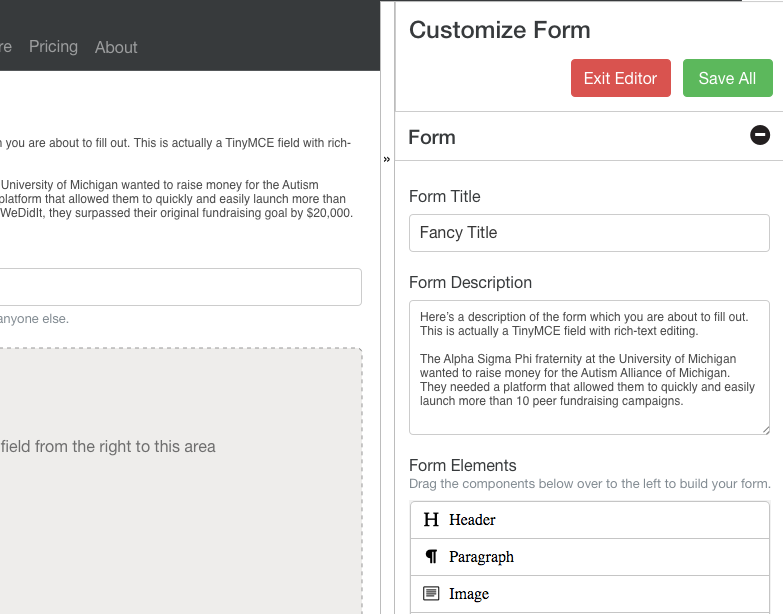Select the Paragraph element's pilcrow icon

coord(431,556)
